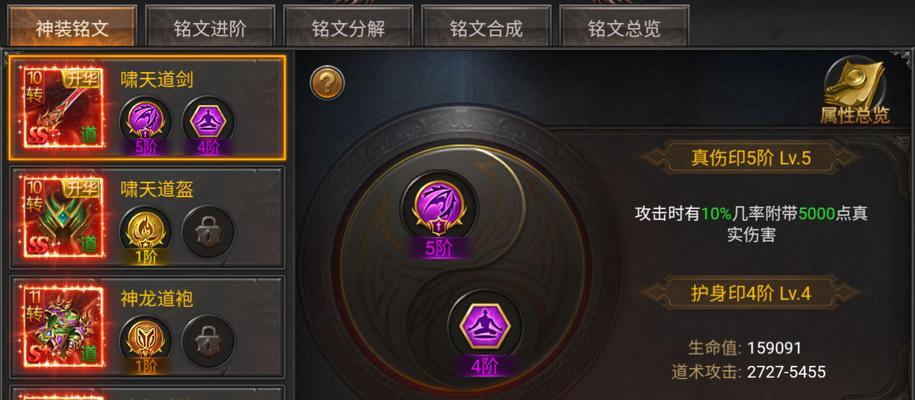Click 啸天道剑 5阶 claw rune slot

click(145, 122)
